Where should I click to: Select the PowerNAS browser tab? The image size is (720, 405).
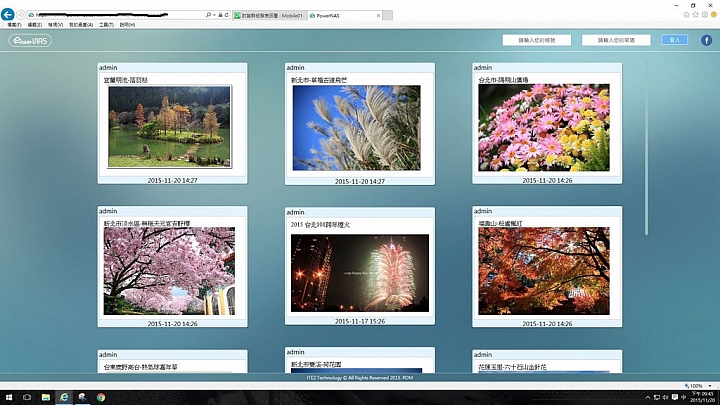click(341, 16)
